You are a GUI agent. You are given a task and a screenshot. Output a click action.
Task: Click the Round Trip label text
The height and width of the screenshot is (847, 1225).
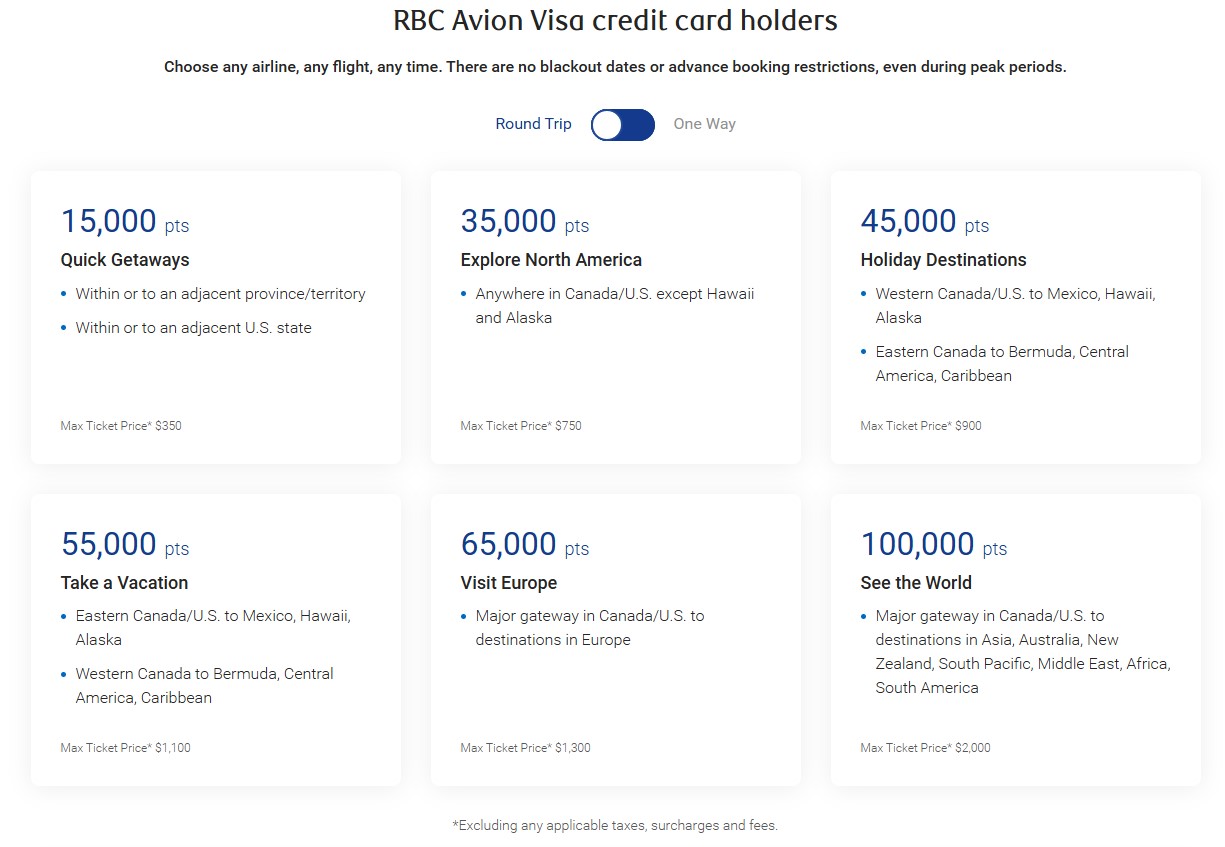click(x=533, y=124)
